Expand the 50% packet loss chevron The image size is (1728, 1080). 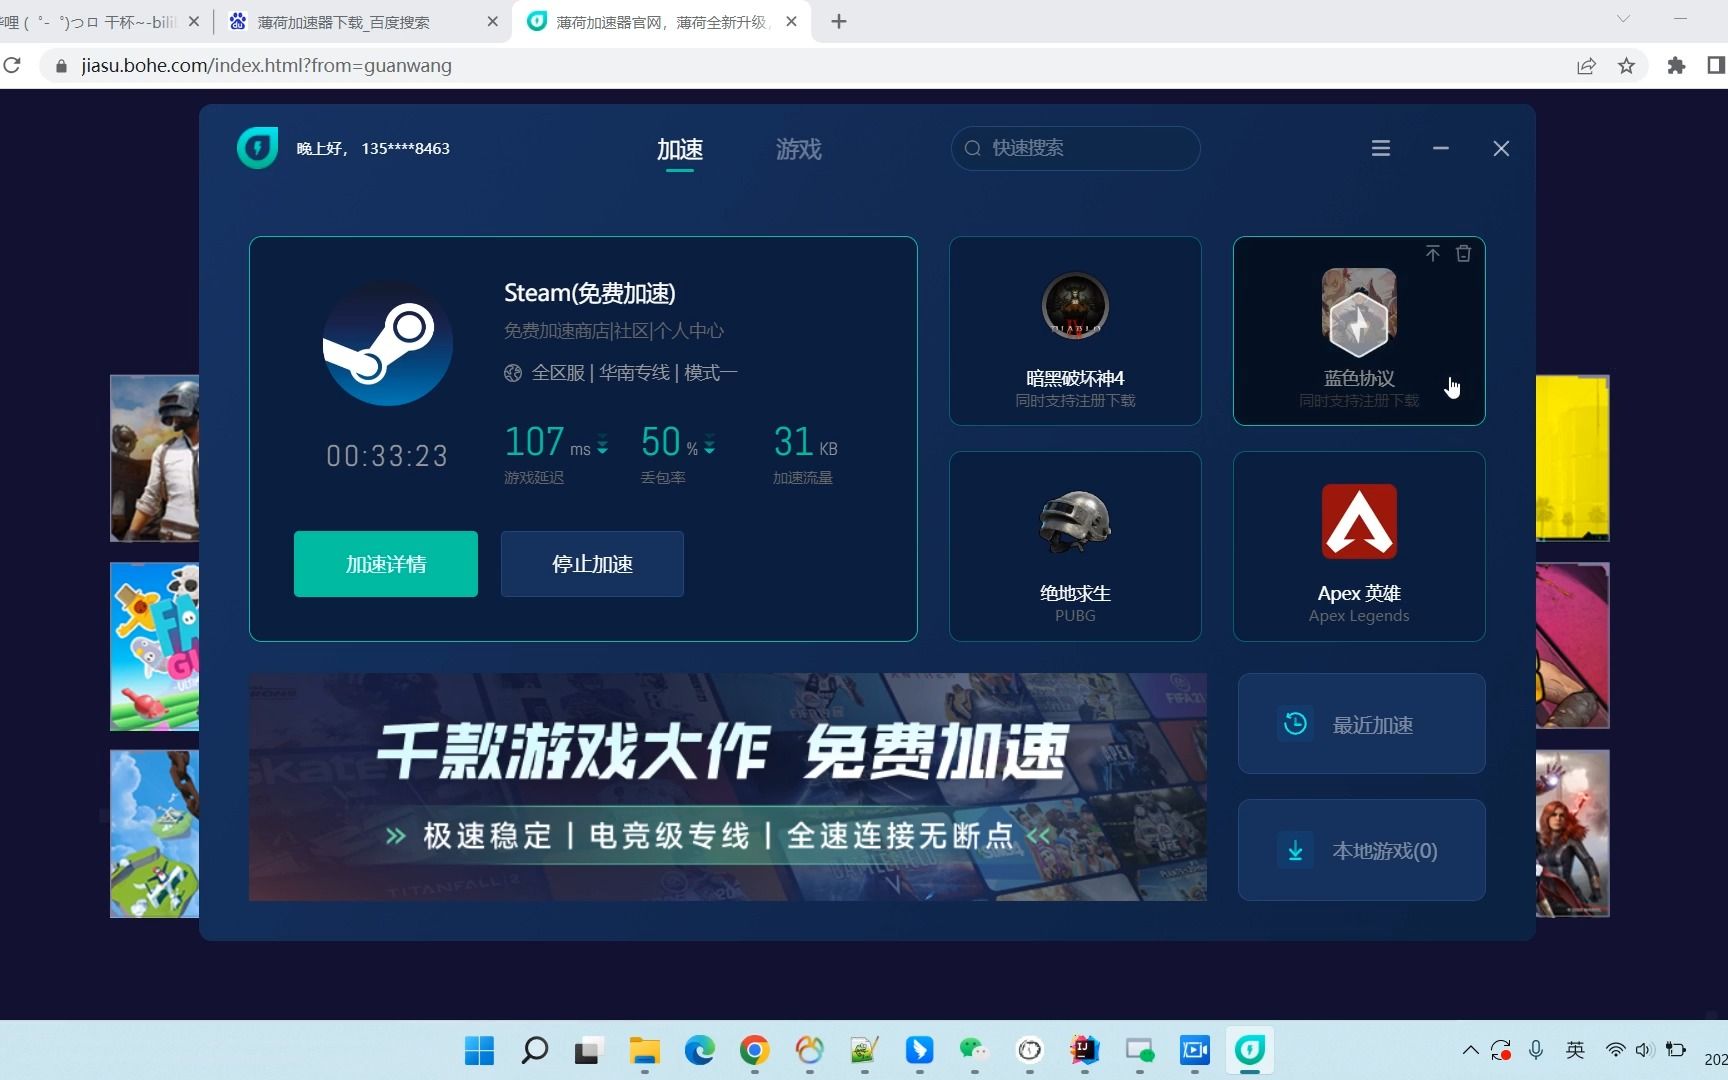coord(709,445)
